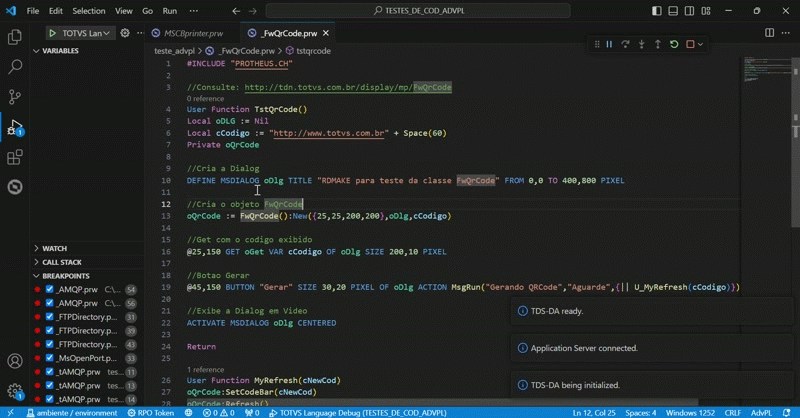The height and width of the screenshot is (418, 800).
Task: Open the Run menu
Action: [170, 11]
